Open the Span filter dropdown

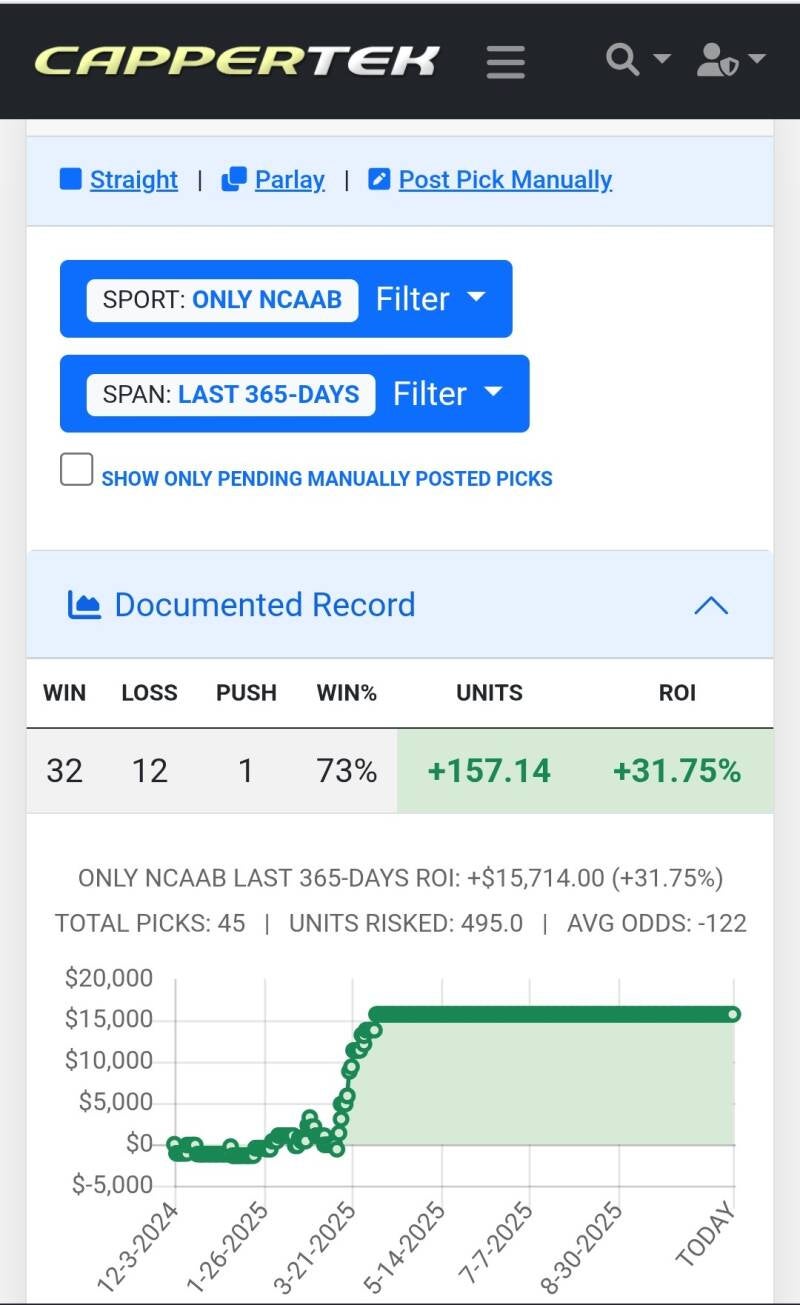pos(447,394)
